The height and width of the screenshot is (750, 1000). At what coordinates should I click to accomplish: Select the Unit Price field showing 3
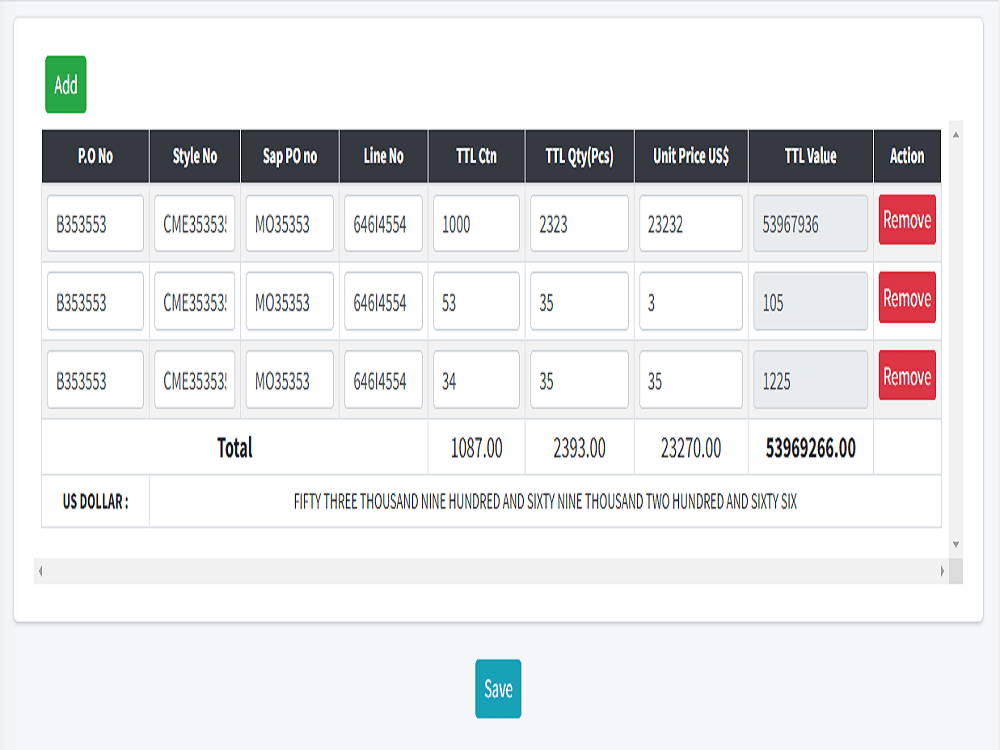click(x=690, y=300)
